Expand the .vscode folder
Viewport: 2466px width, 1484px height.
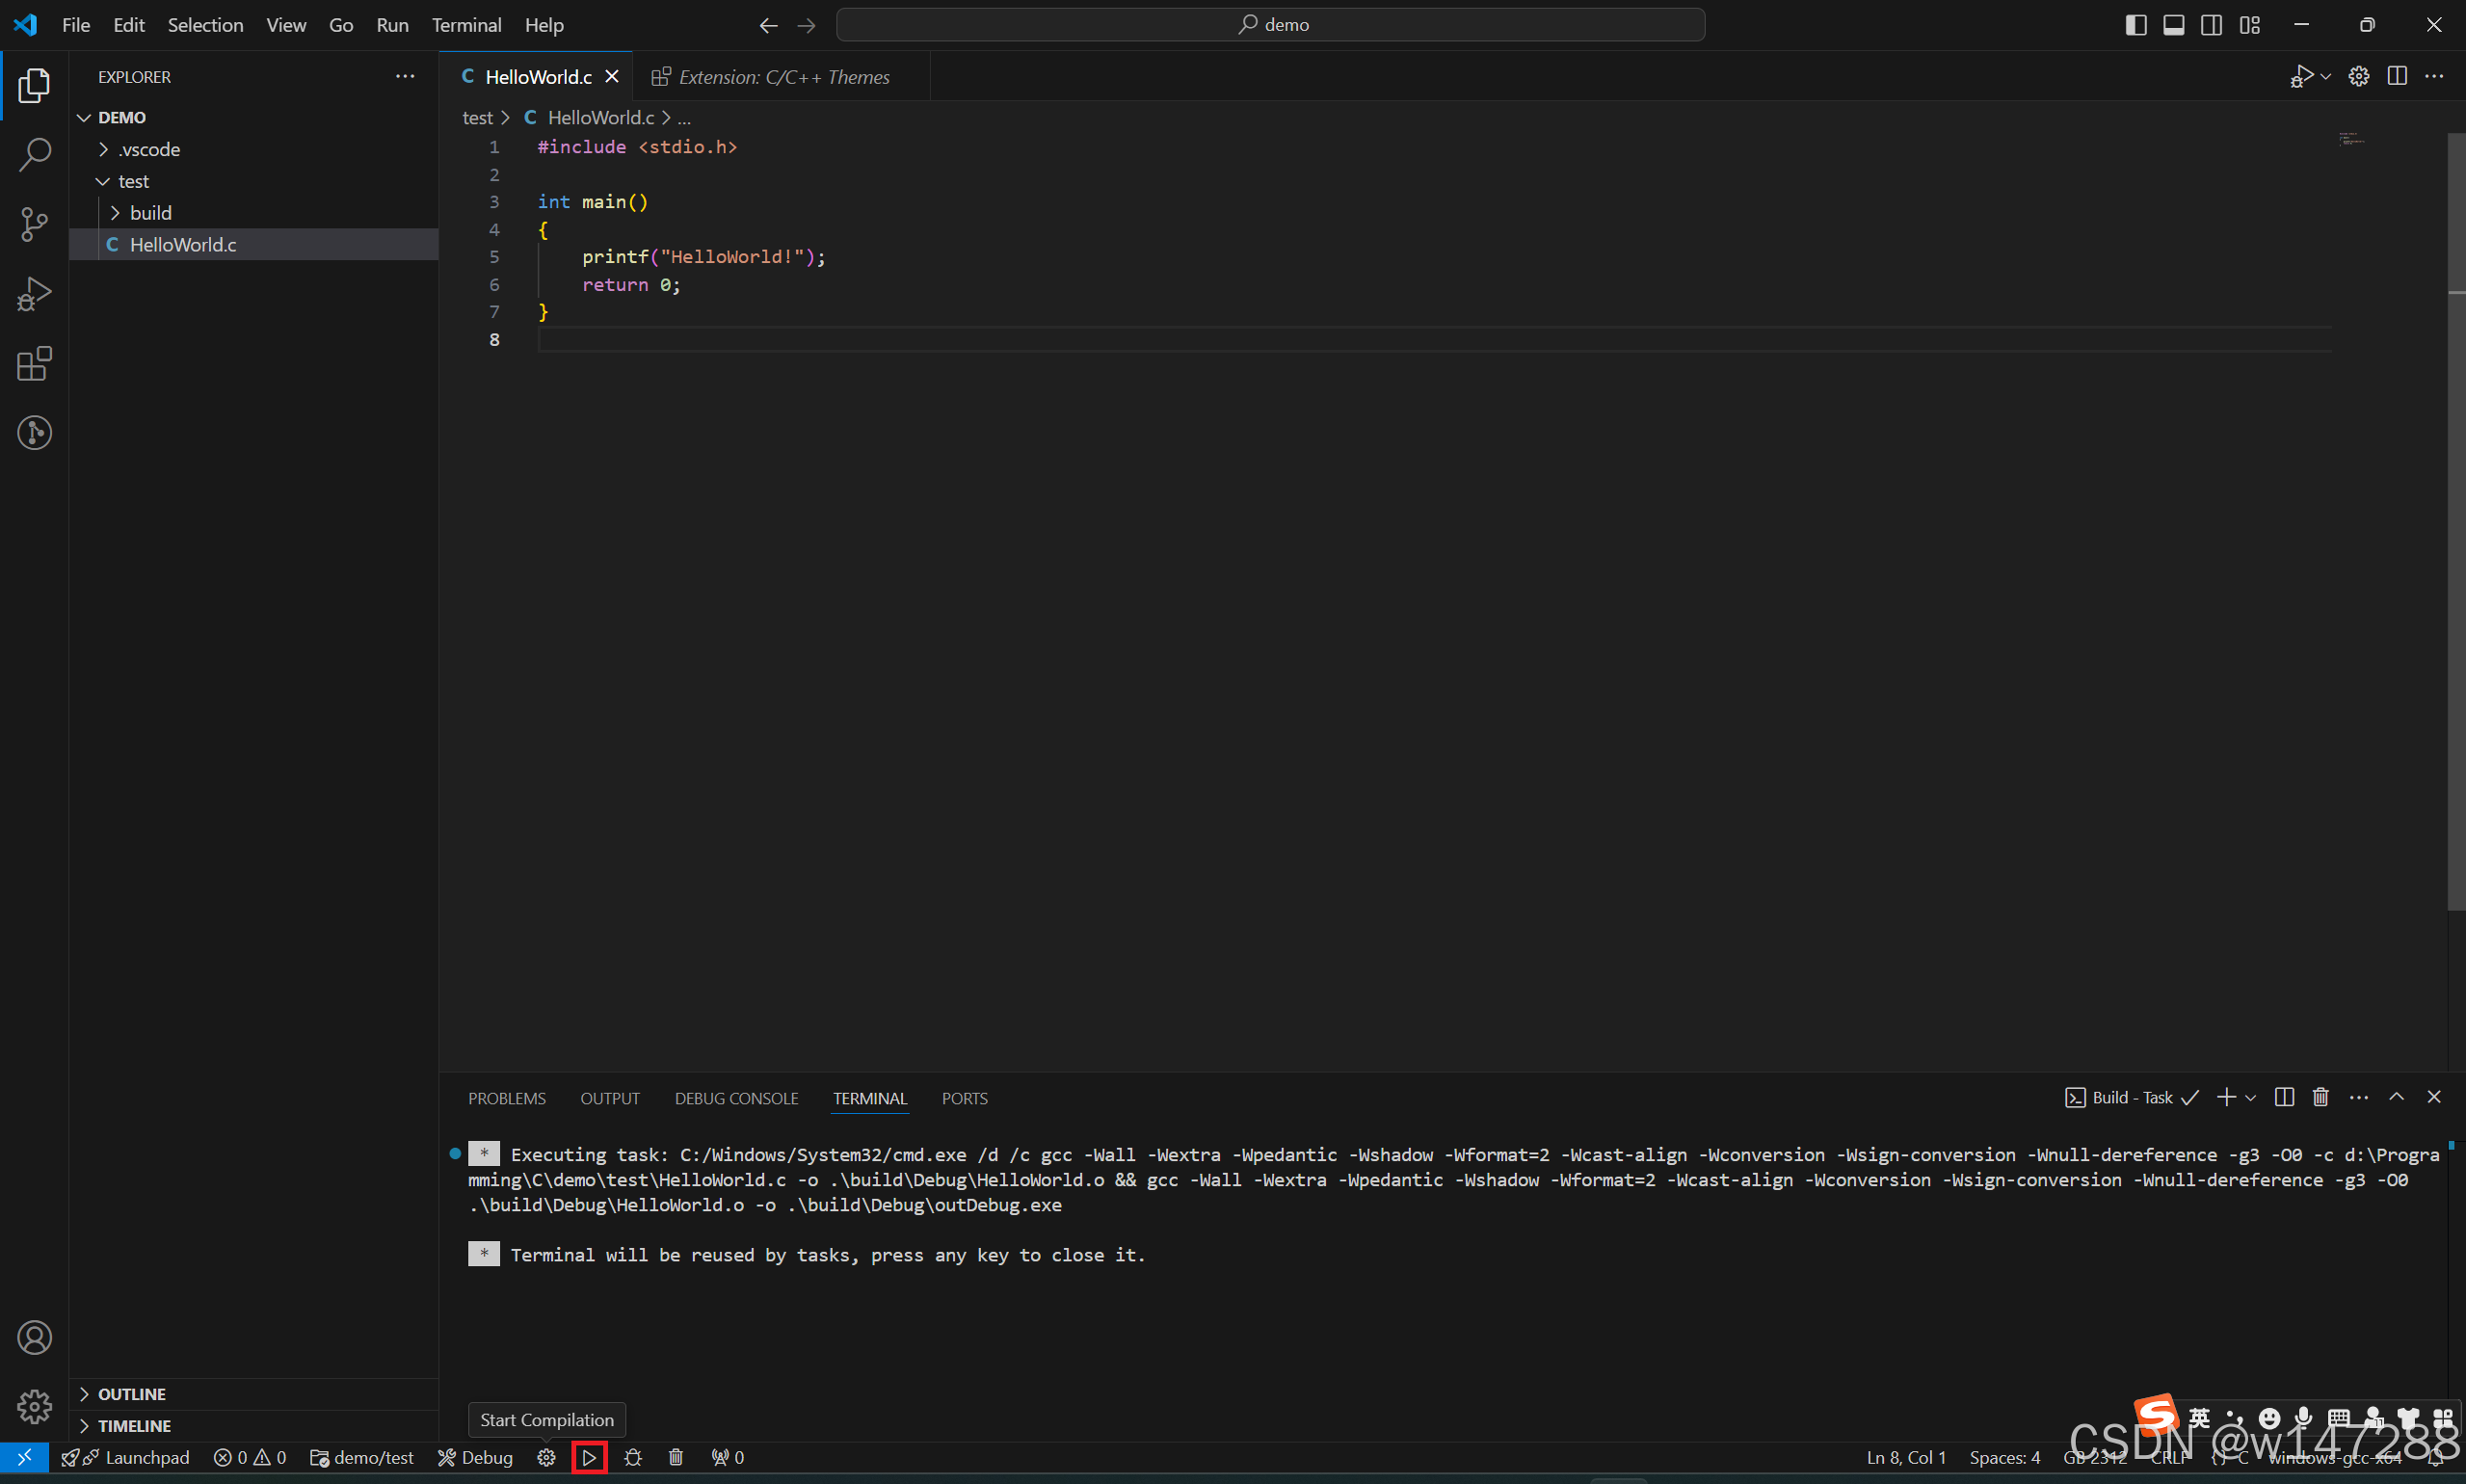[x=149, y=149]
